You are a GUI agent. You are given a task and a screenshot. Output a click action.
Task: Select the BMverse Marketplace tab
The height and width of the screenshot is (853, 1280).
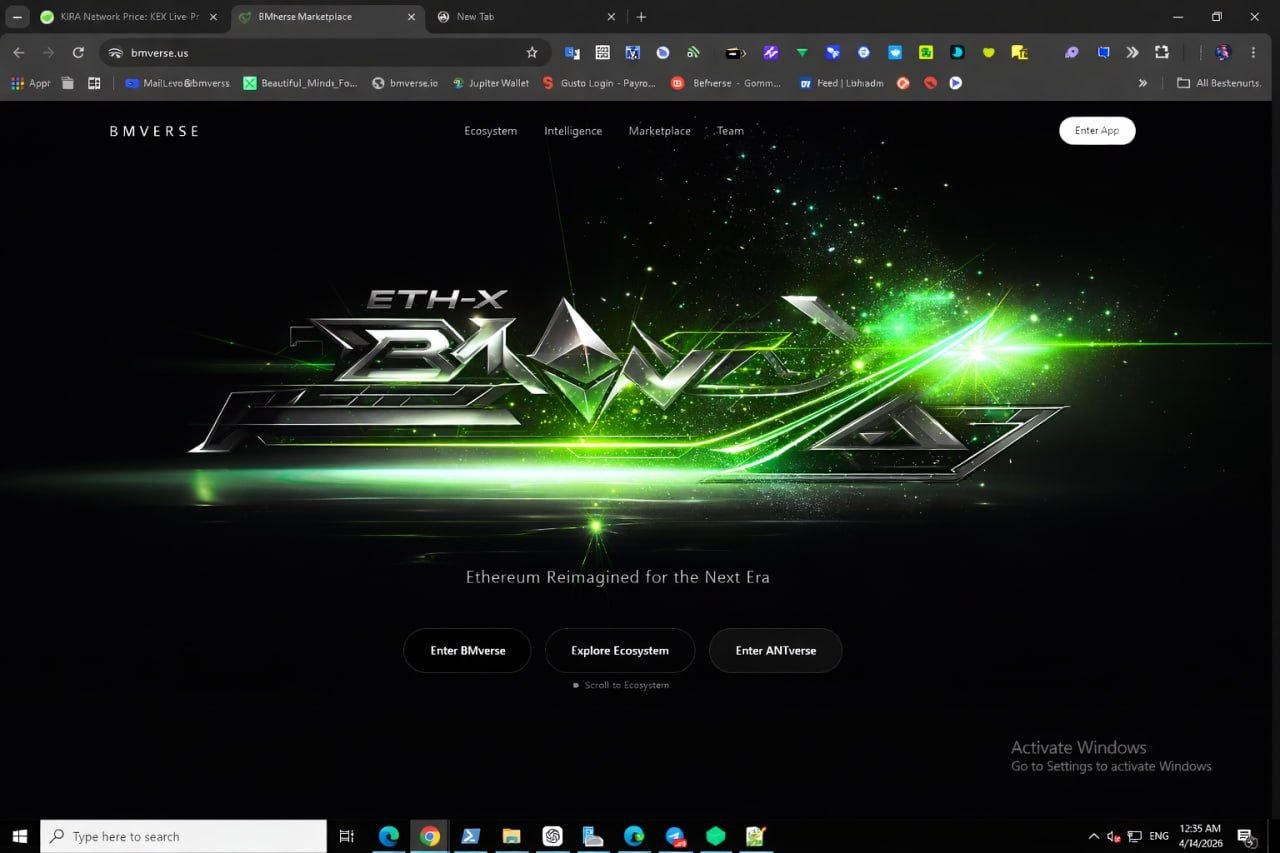tap(328, 17)
